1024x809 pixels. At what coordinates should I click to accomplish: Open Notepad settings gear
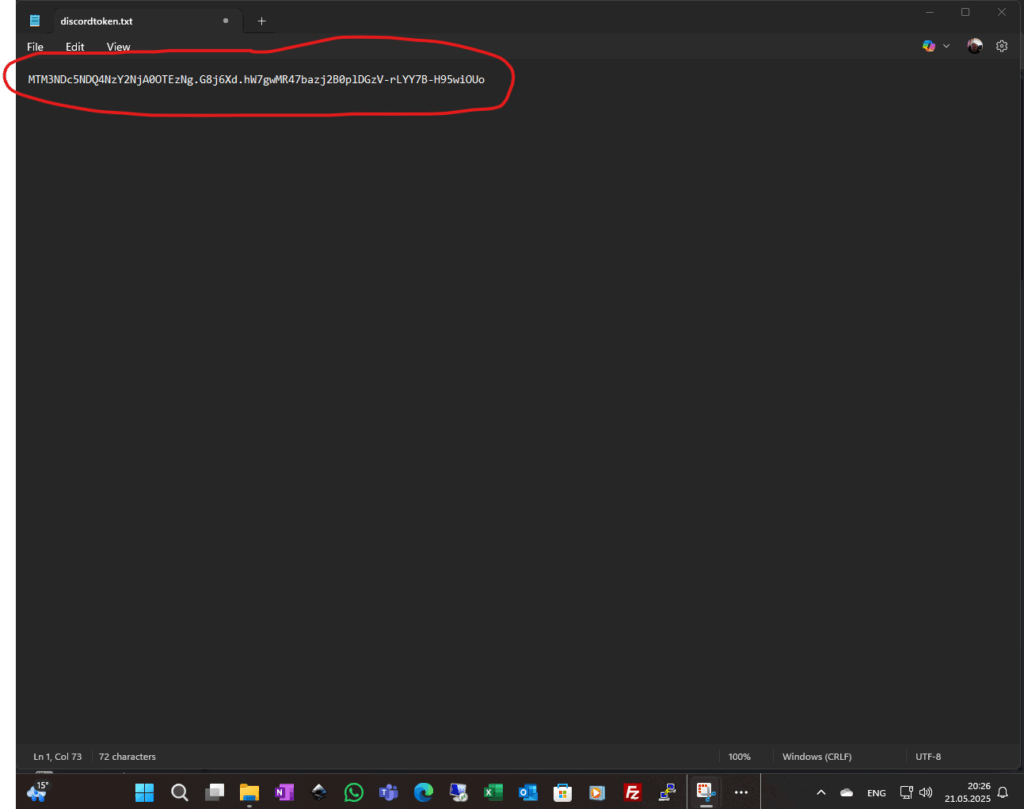coord(1002,46)
